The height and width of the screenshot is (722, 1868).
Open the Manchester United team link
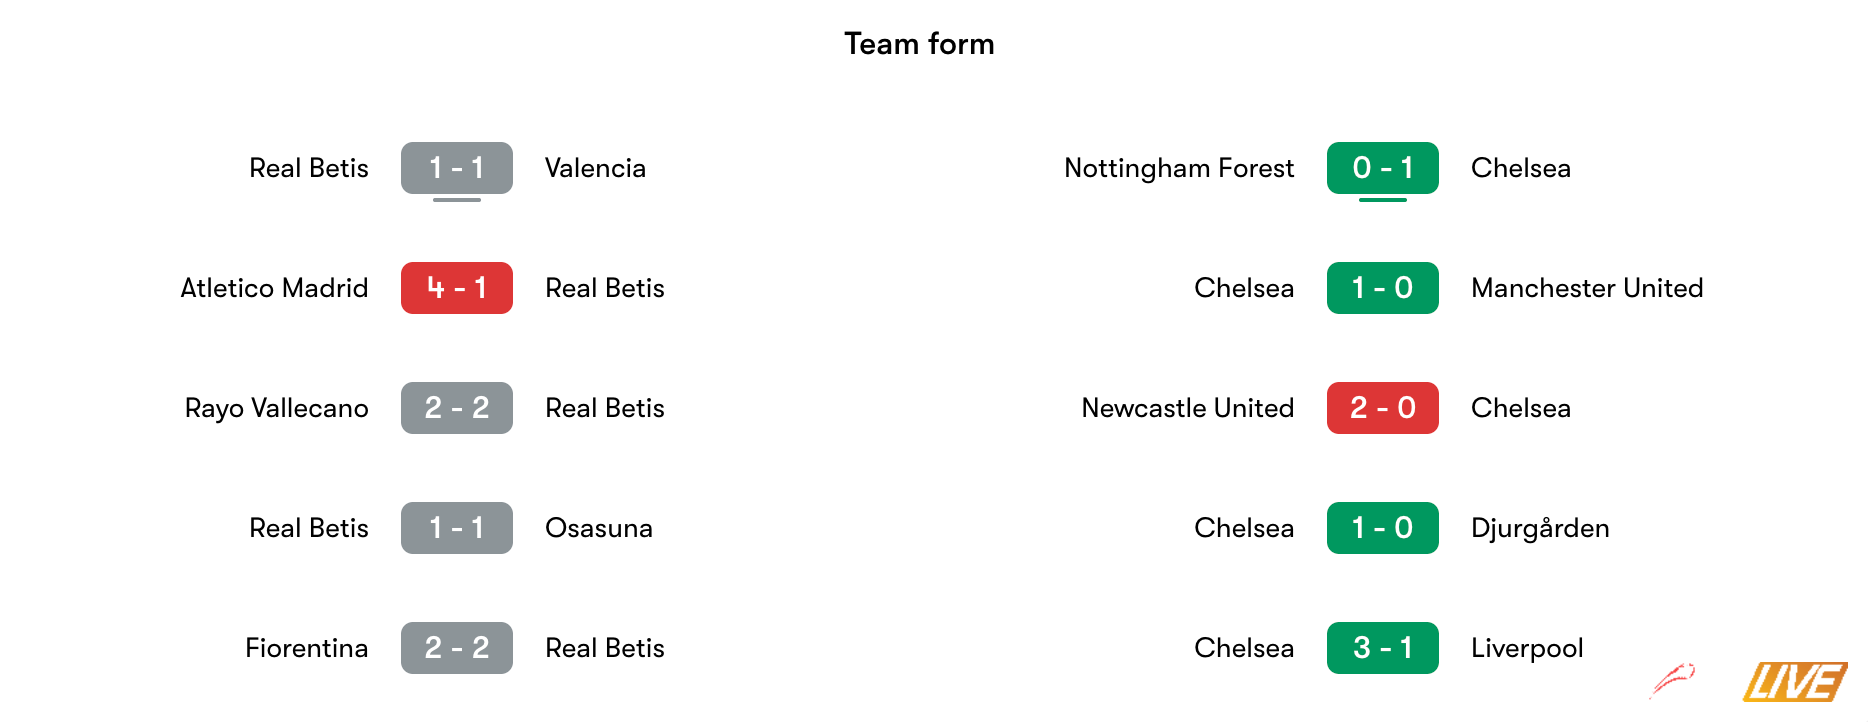[1587, 288]
